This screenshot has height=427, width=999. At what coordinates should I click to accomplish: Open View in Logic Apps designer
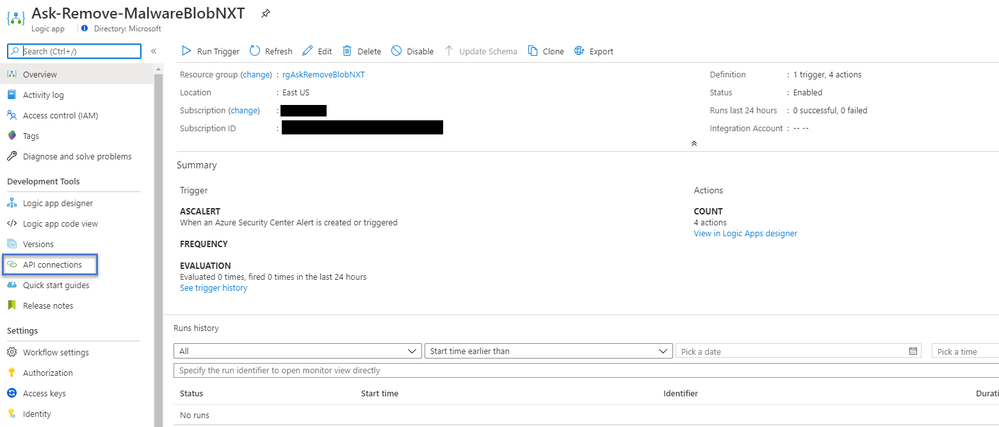point(745,233)
